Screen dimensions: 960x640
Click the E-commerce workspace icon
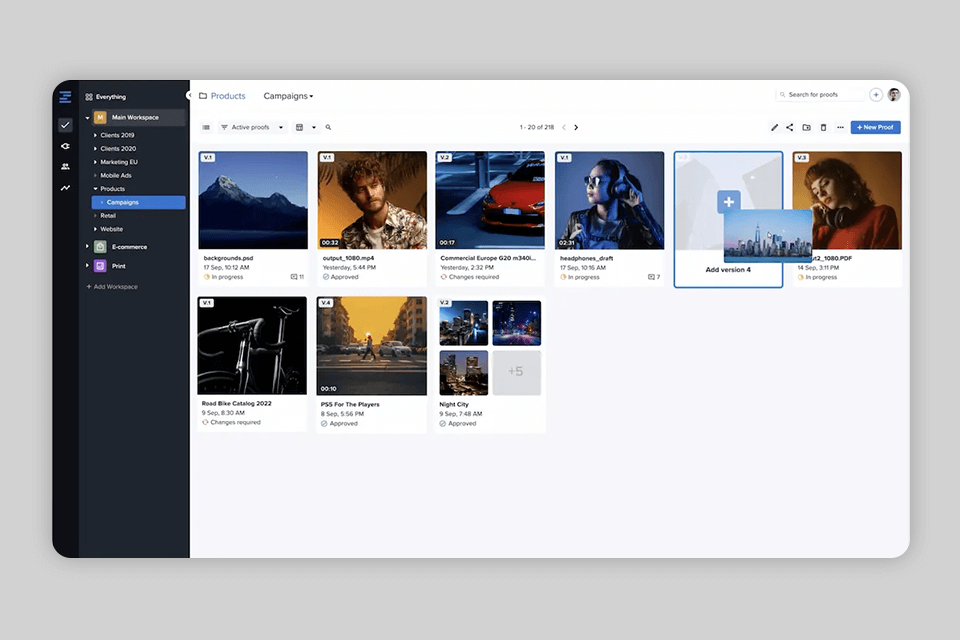pos(100,247)
